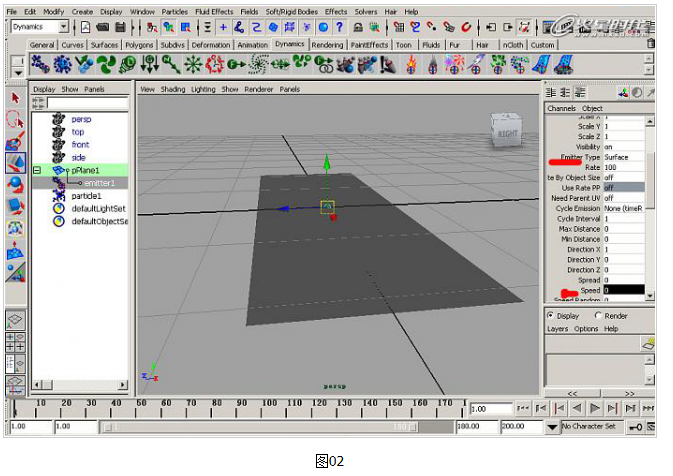Open the viewport Renderer menu
This screenshot has height=476, width=673.
tap(258, 89)
